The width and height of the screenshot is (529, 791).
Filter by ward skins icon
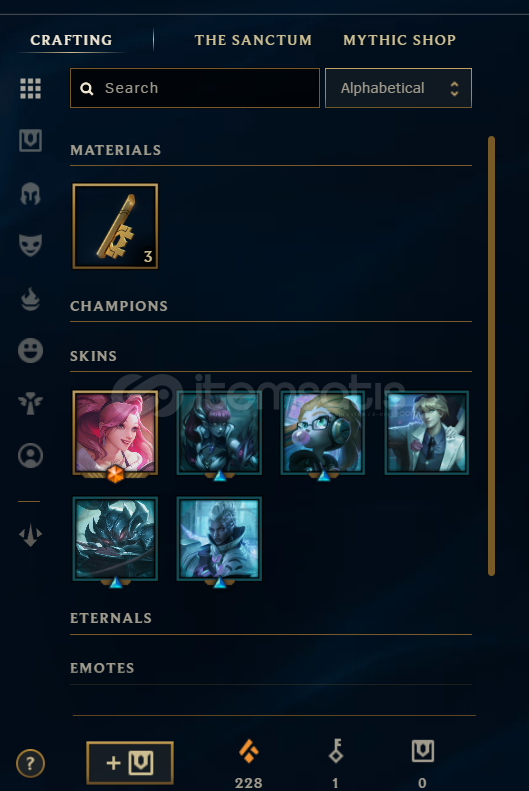(x=30, y=403)
